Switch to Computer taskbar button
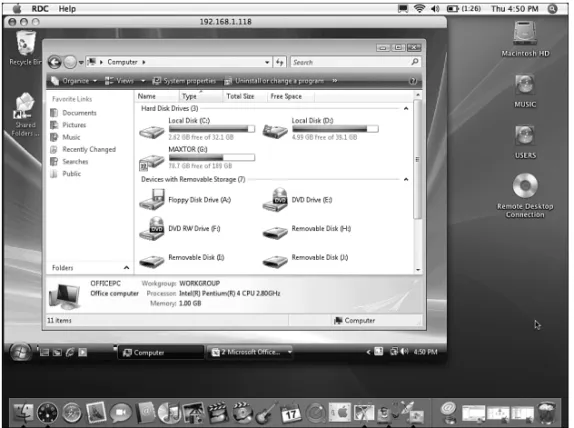The image size is (574, 428). [x=160, y=353]
